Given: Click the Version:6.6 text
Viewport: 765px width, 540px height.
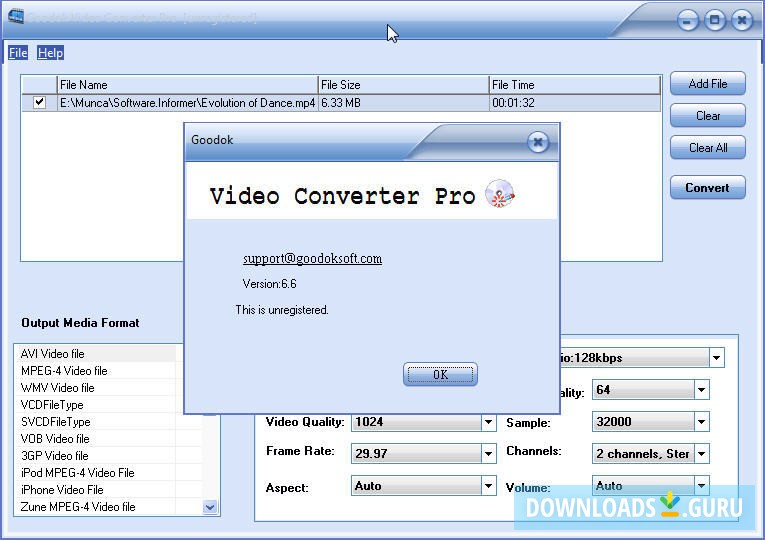Looking at the screenshot, I should [x=269, y=283].
